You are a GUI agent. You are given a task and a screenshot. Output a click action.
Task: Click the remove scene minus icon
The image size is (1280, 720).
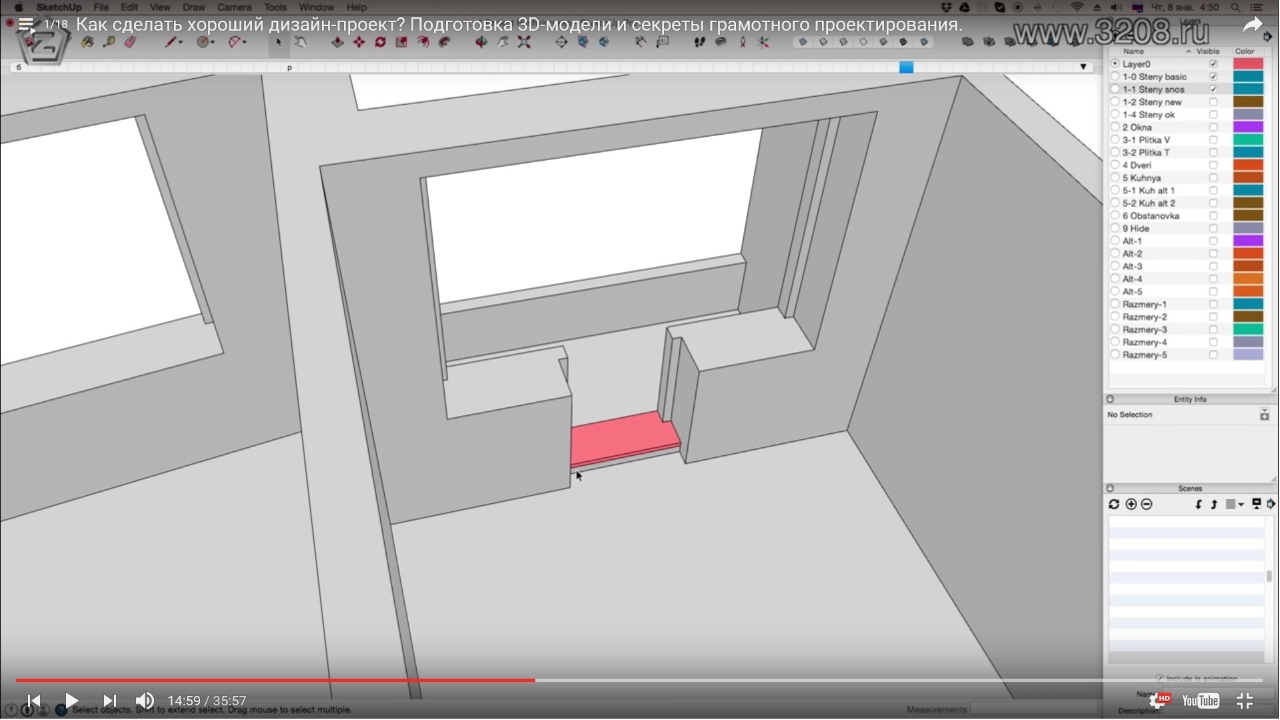click(x=1147, y=504)
